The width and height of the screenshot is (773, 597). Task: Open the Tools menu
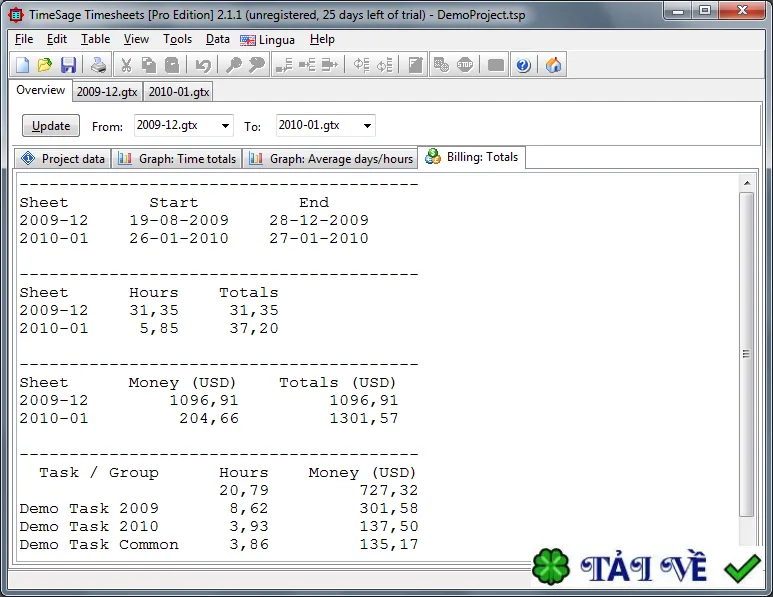pyautogui.click(x=177, y=39)
